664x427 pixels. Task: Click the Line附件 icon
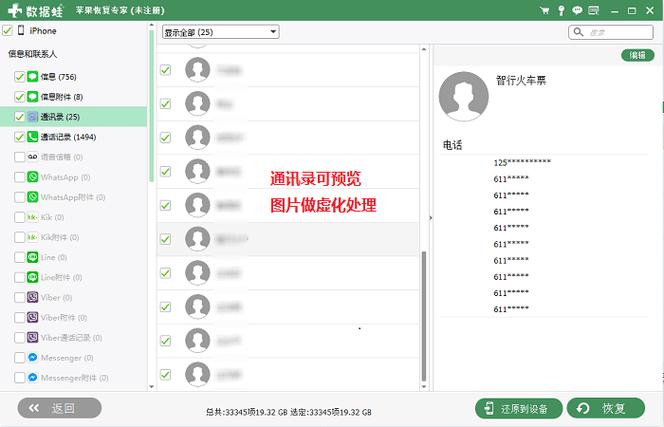pos(33,277)
